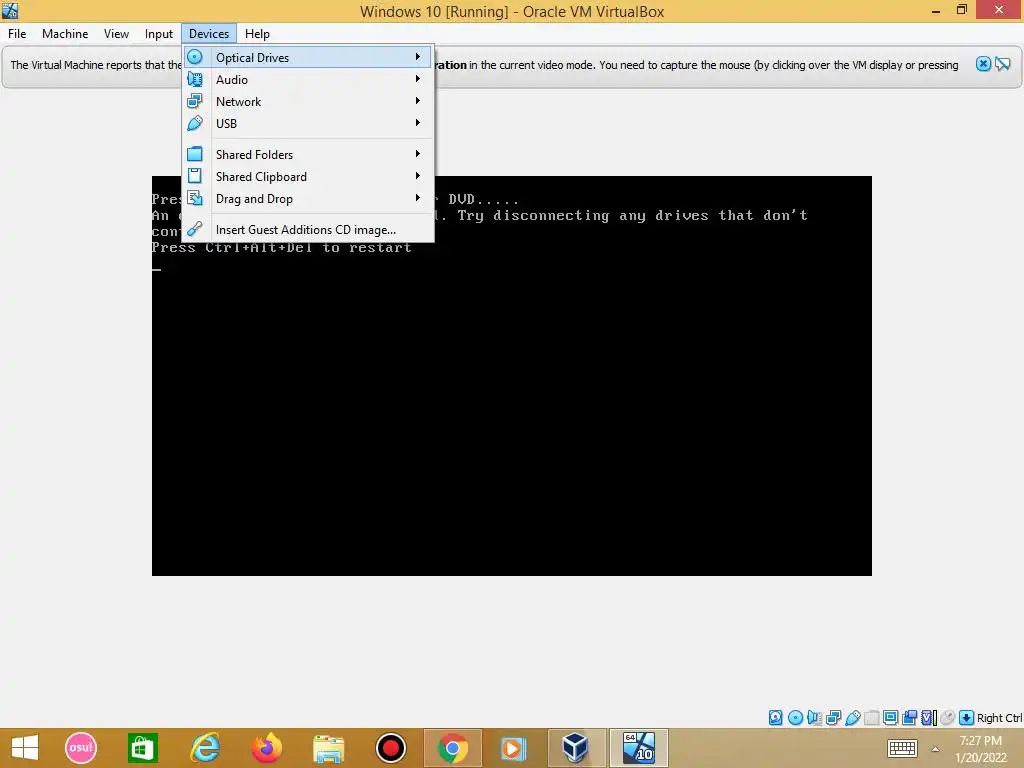Close the open Devices menu
The image size is (1024, 768).
coord(209,33)
